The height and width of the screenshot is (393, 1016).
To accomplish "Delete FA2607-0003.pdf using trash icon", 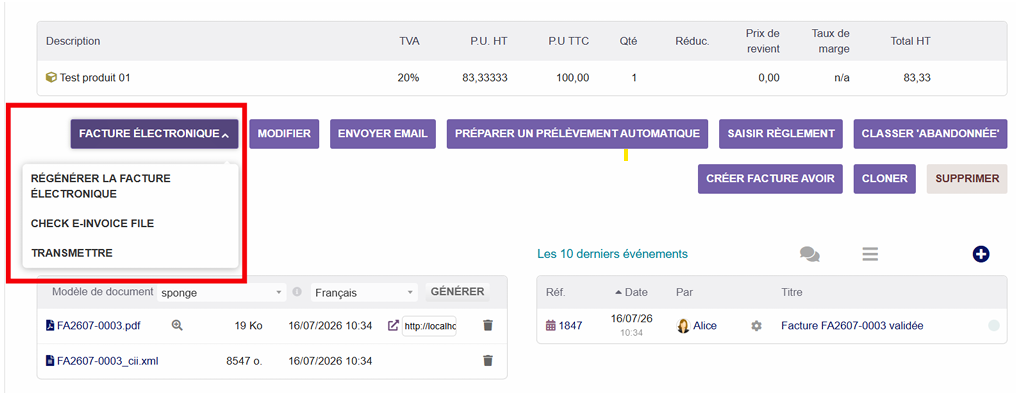I will click(x=488, y=326).
